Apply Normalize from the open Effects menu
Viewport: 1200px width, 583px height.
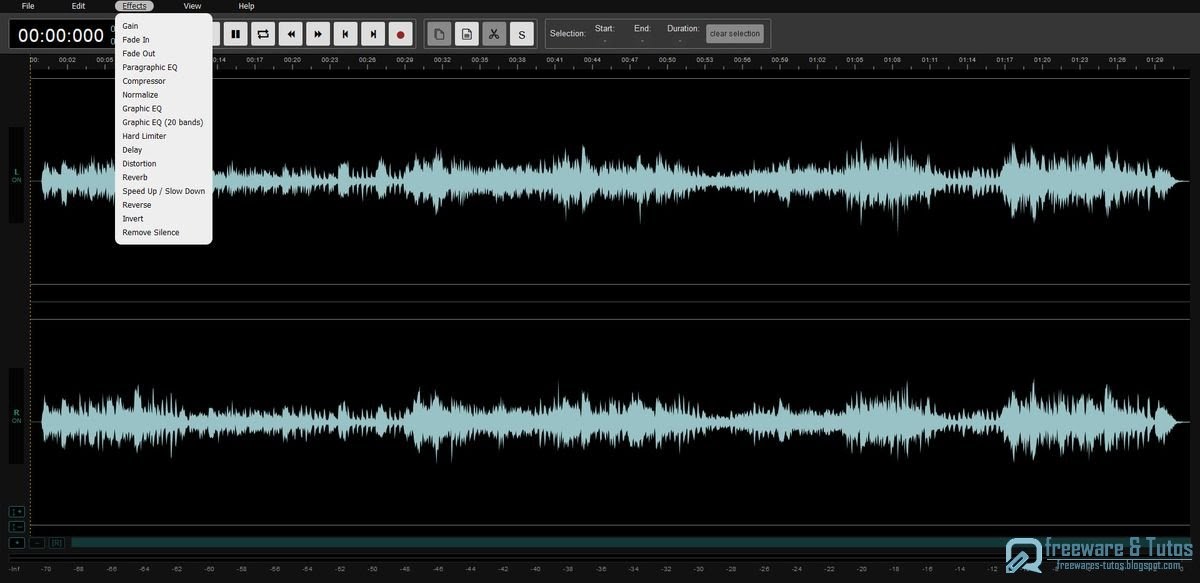coord(139,94)
